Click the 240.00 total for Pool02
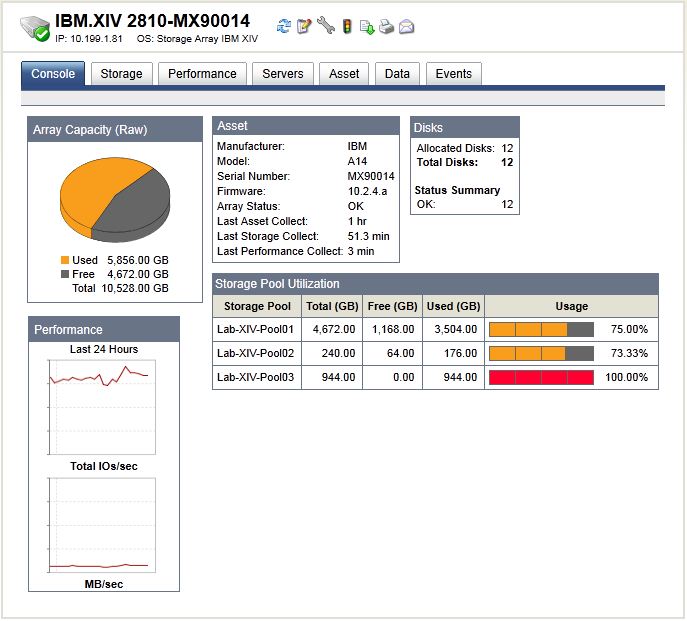Screen dimensions: 687x621 pos(338,353)
